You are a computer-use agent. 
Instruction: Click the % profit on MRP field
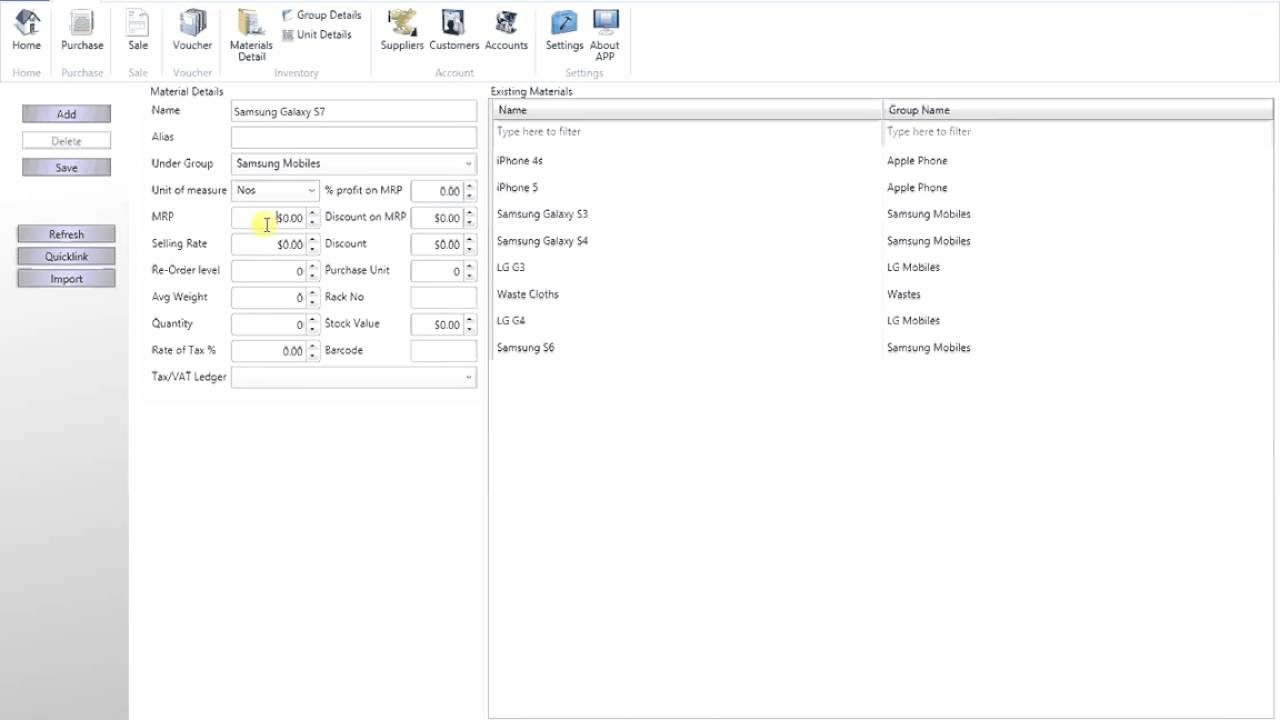(437, 190)
